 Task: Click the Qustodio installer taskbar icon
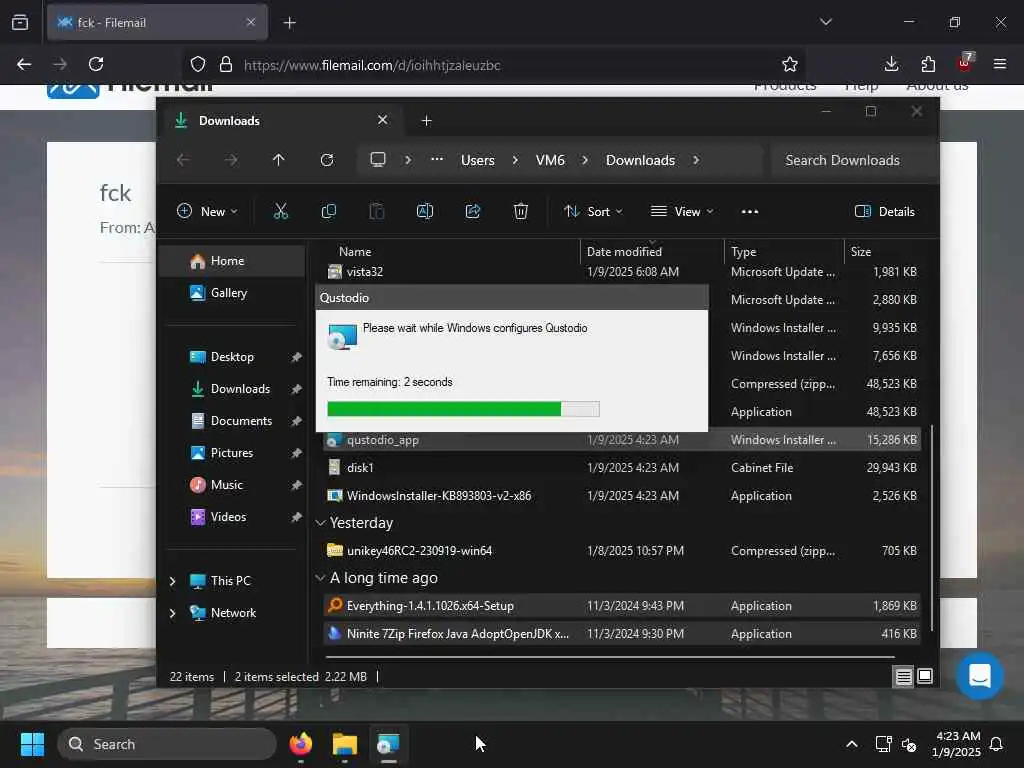tap(388, 744)
